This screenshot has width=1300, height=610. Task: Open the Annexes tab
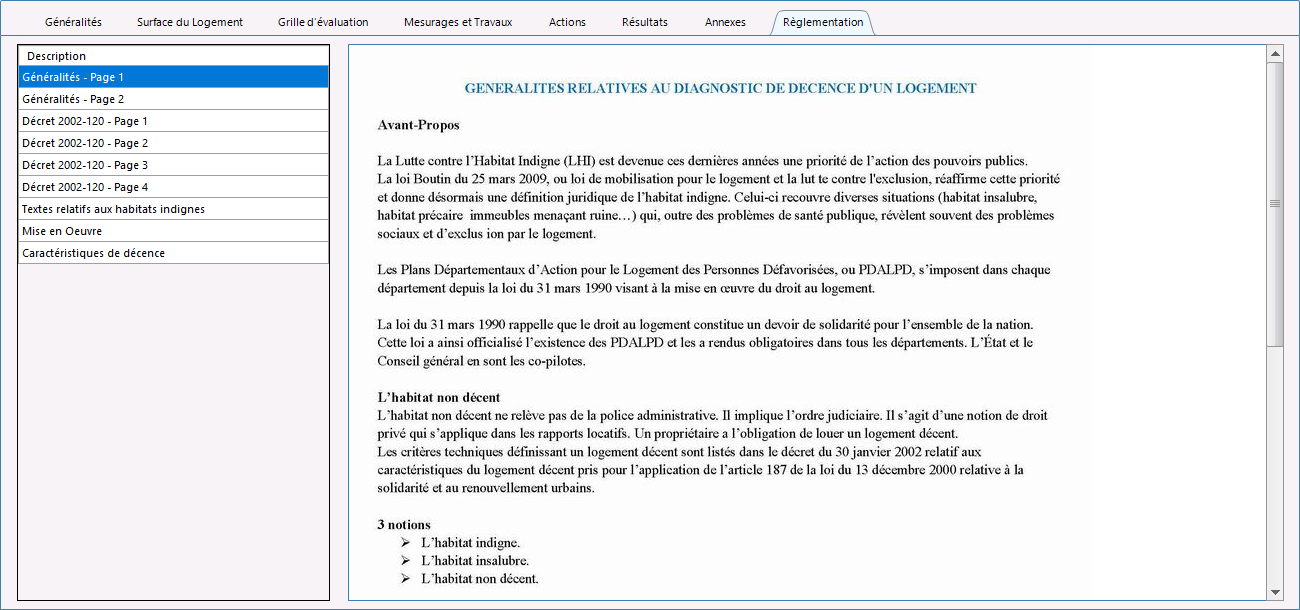pyautogui.click(x=725, y=22)
